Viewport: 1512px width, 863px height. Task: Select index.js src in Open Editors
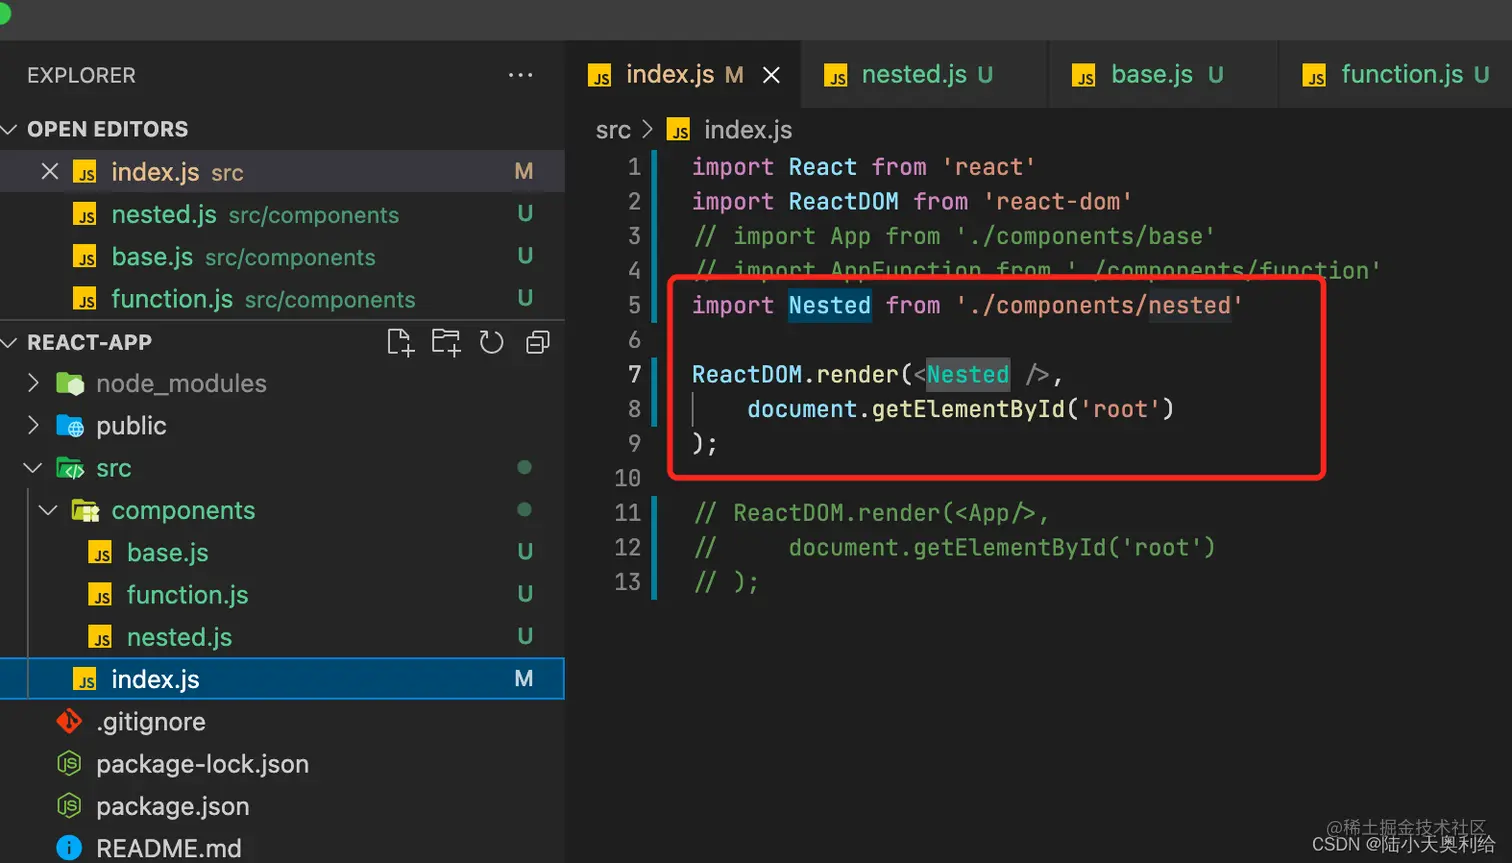[282, 171]
